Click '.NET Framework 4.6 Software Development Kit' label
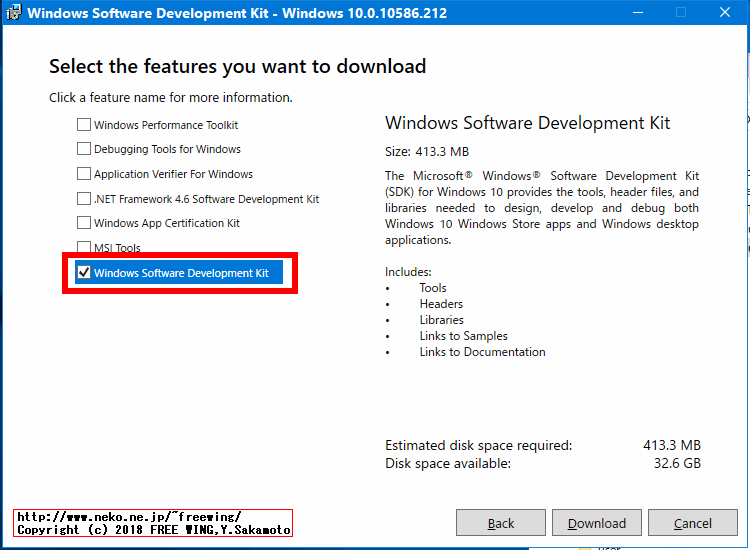The width and height of the screenshot is (750, 550). (207, 199)
